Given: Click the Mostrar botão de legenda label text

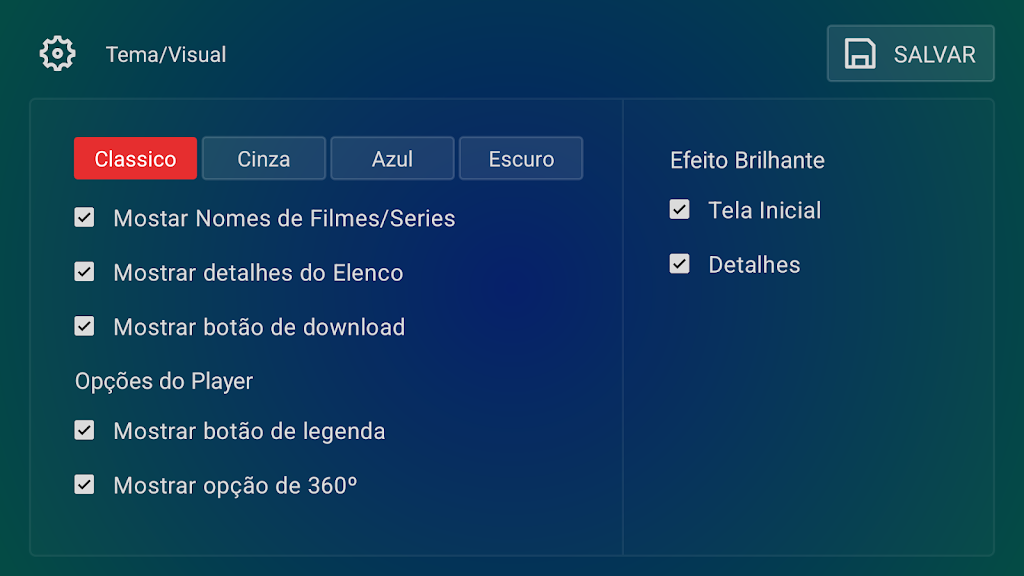Looking at the screenshot, I should (x=249, y=431).
